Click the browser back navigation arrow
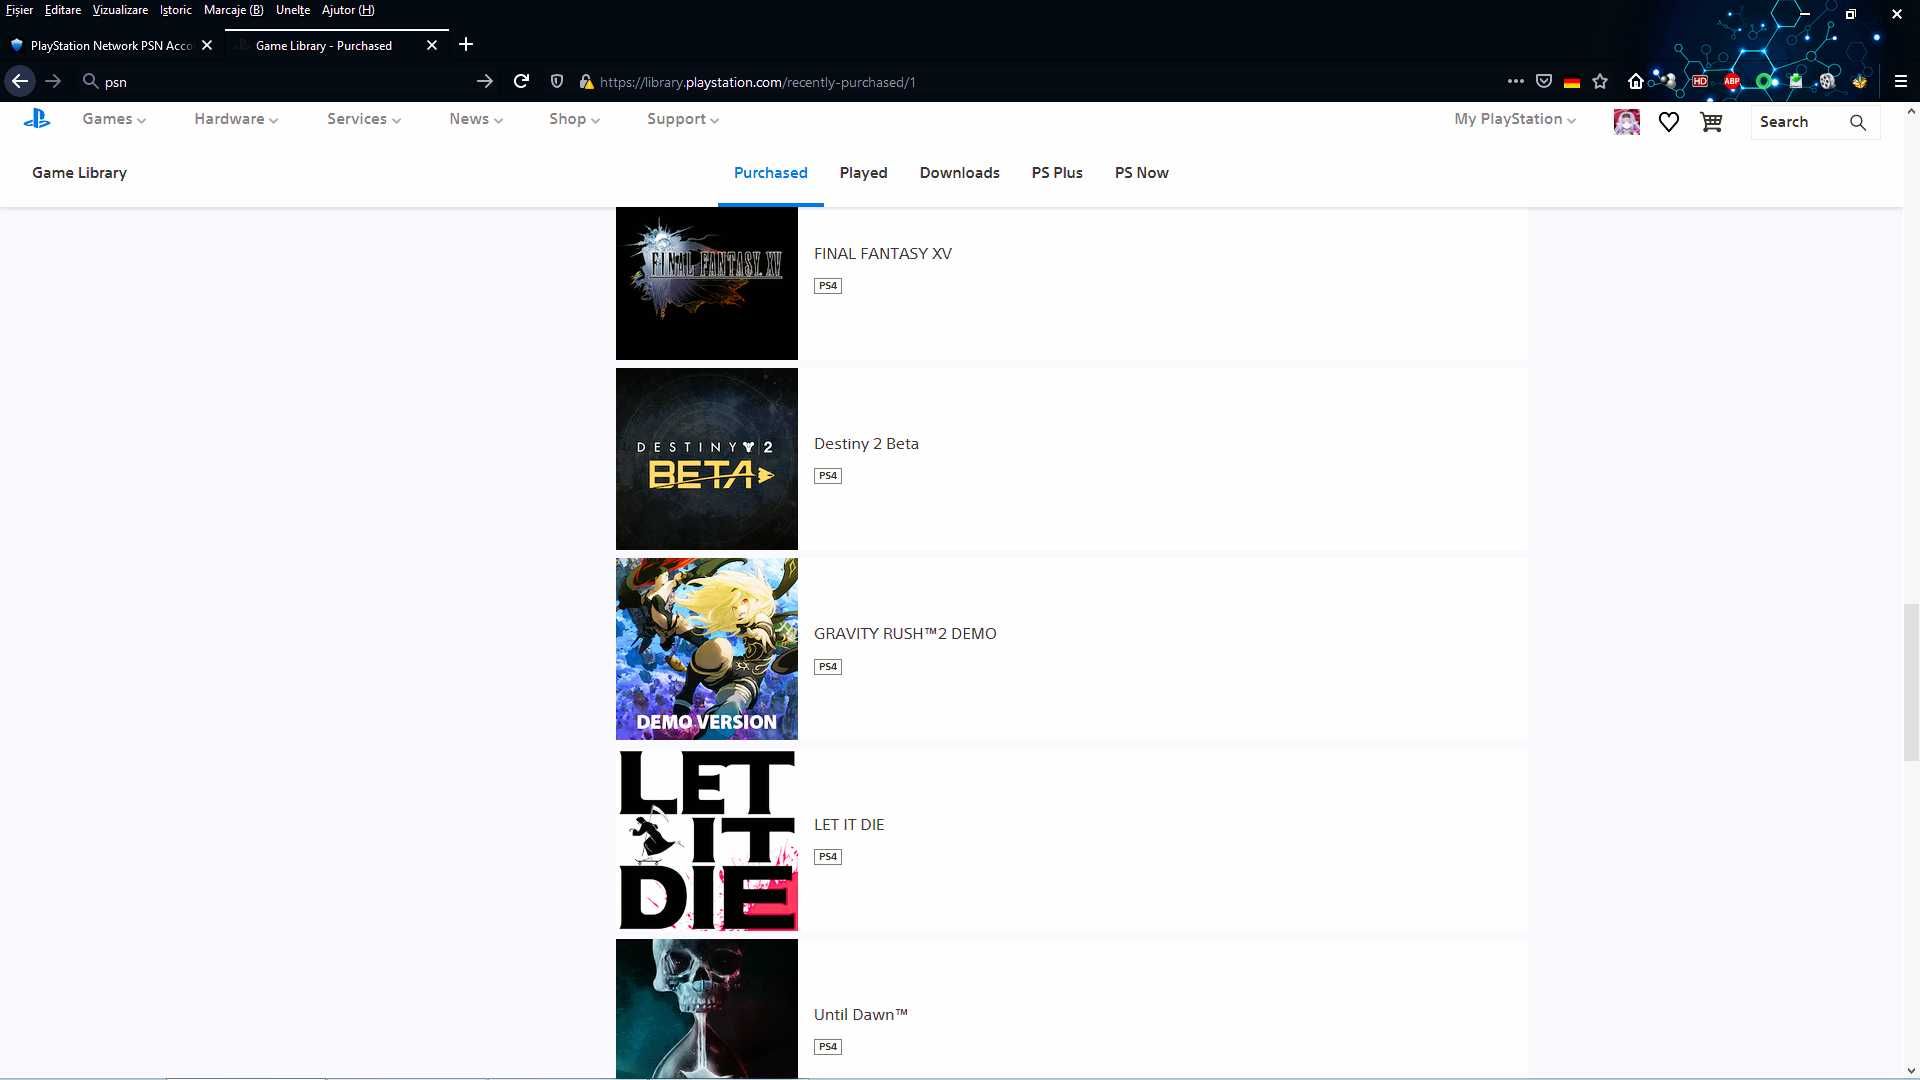Viewport: 1920px width, 1080px height. click(20, 82)
